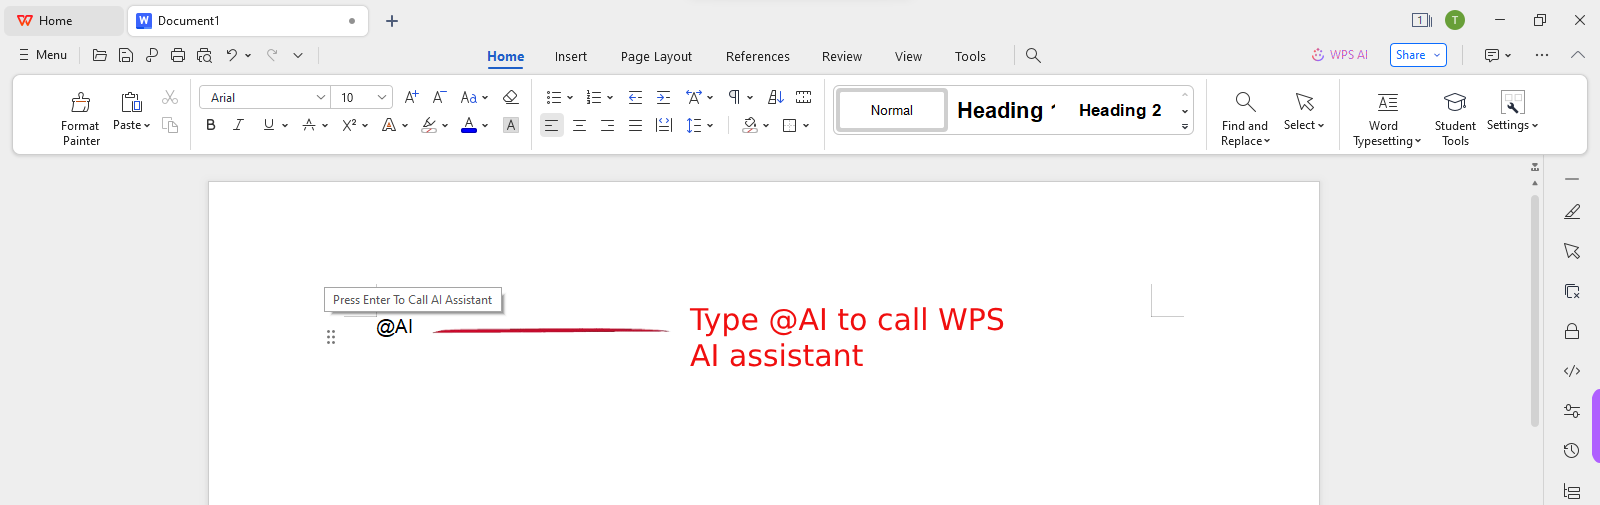Apply text highlight color
The height and width of the screenshot is (505, 1600).
(429, 125)
